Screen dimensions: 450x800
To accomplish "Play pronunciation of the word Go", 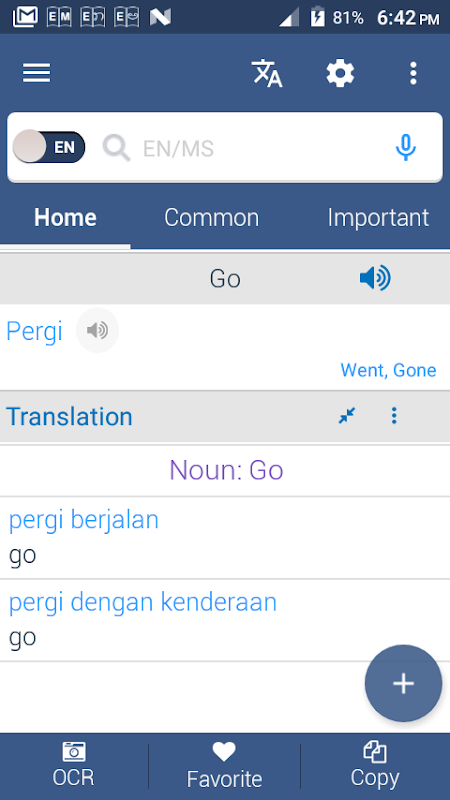I will pos(376,279).
